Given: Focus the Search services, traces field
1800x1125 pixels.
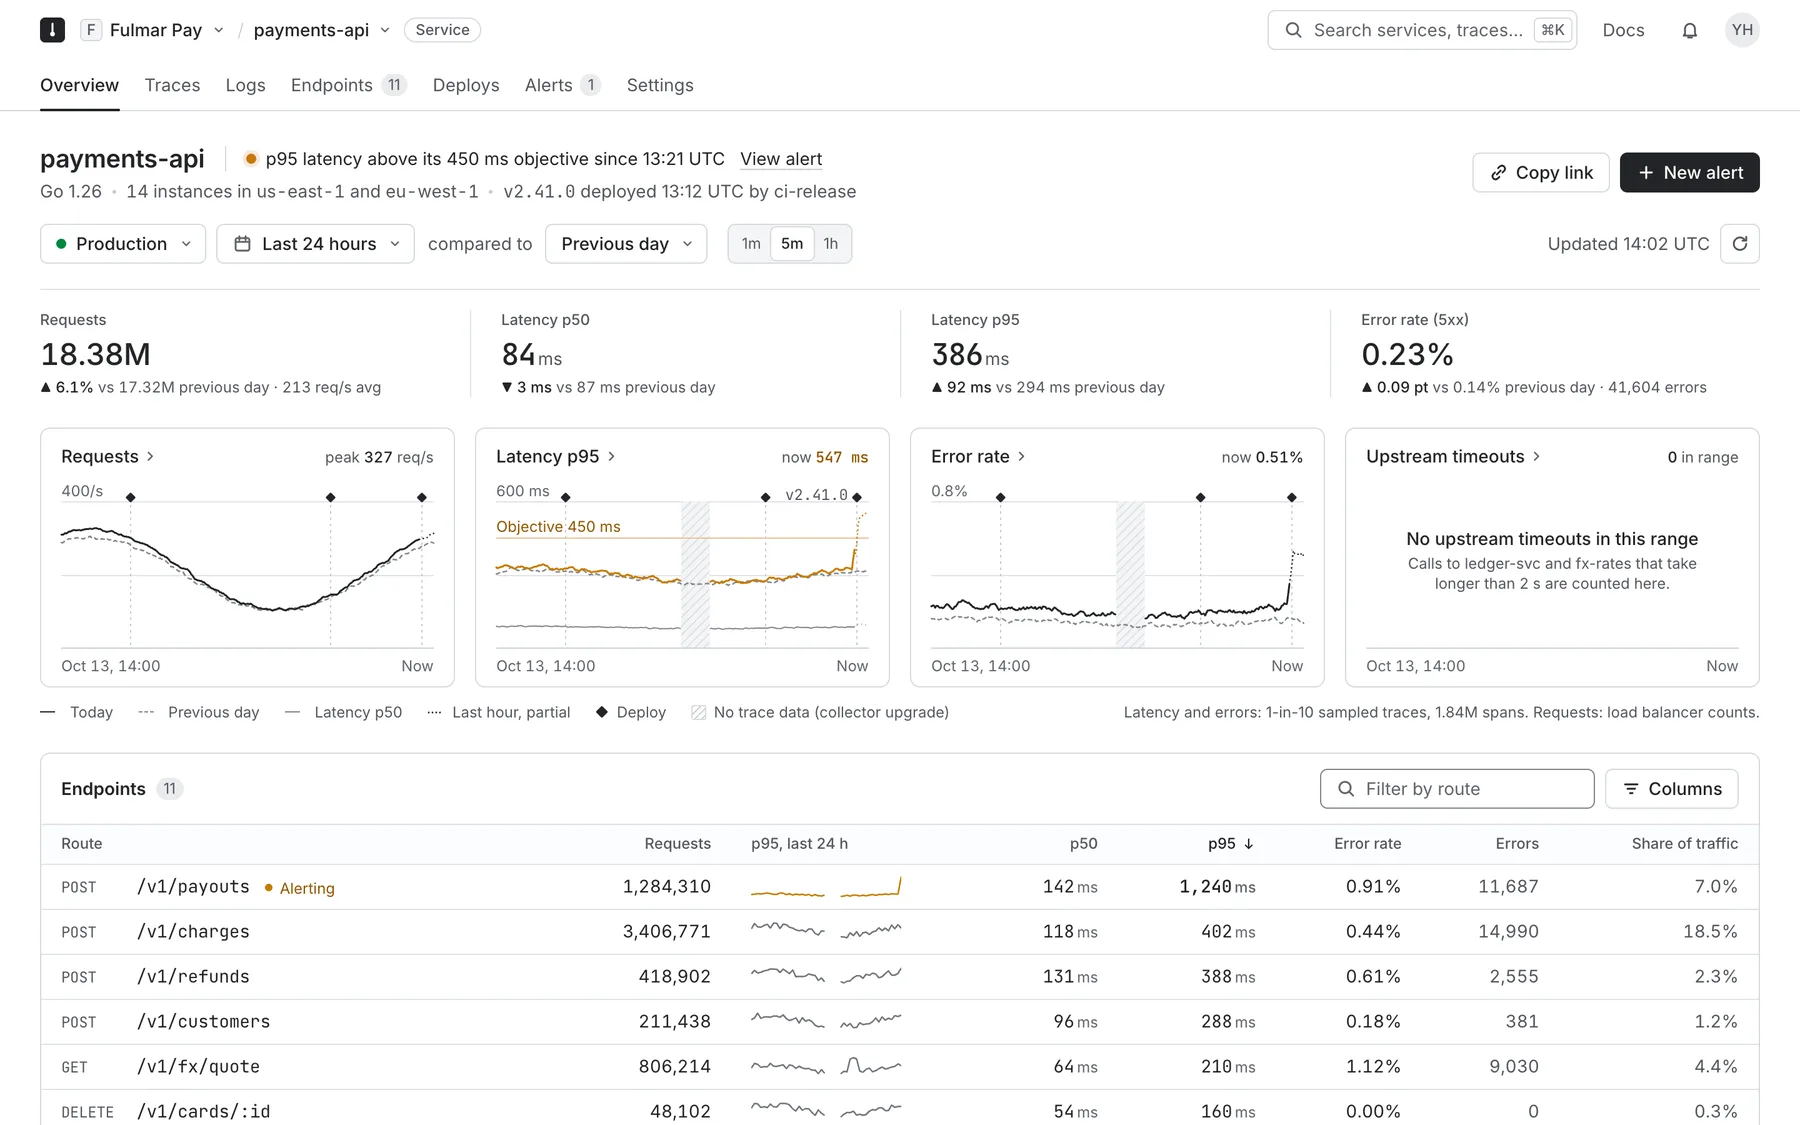Looking at the screenshot, I should coord(1422,30).
